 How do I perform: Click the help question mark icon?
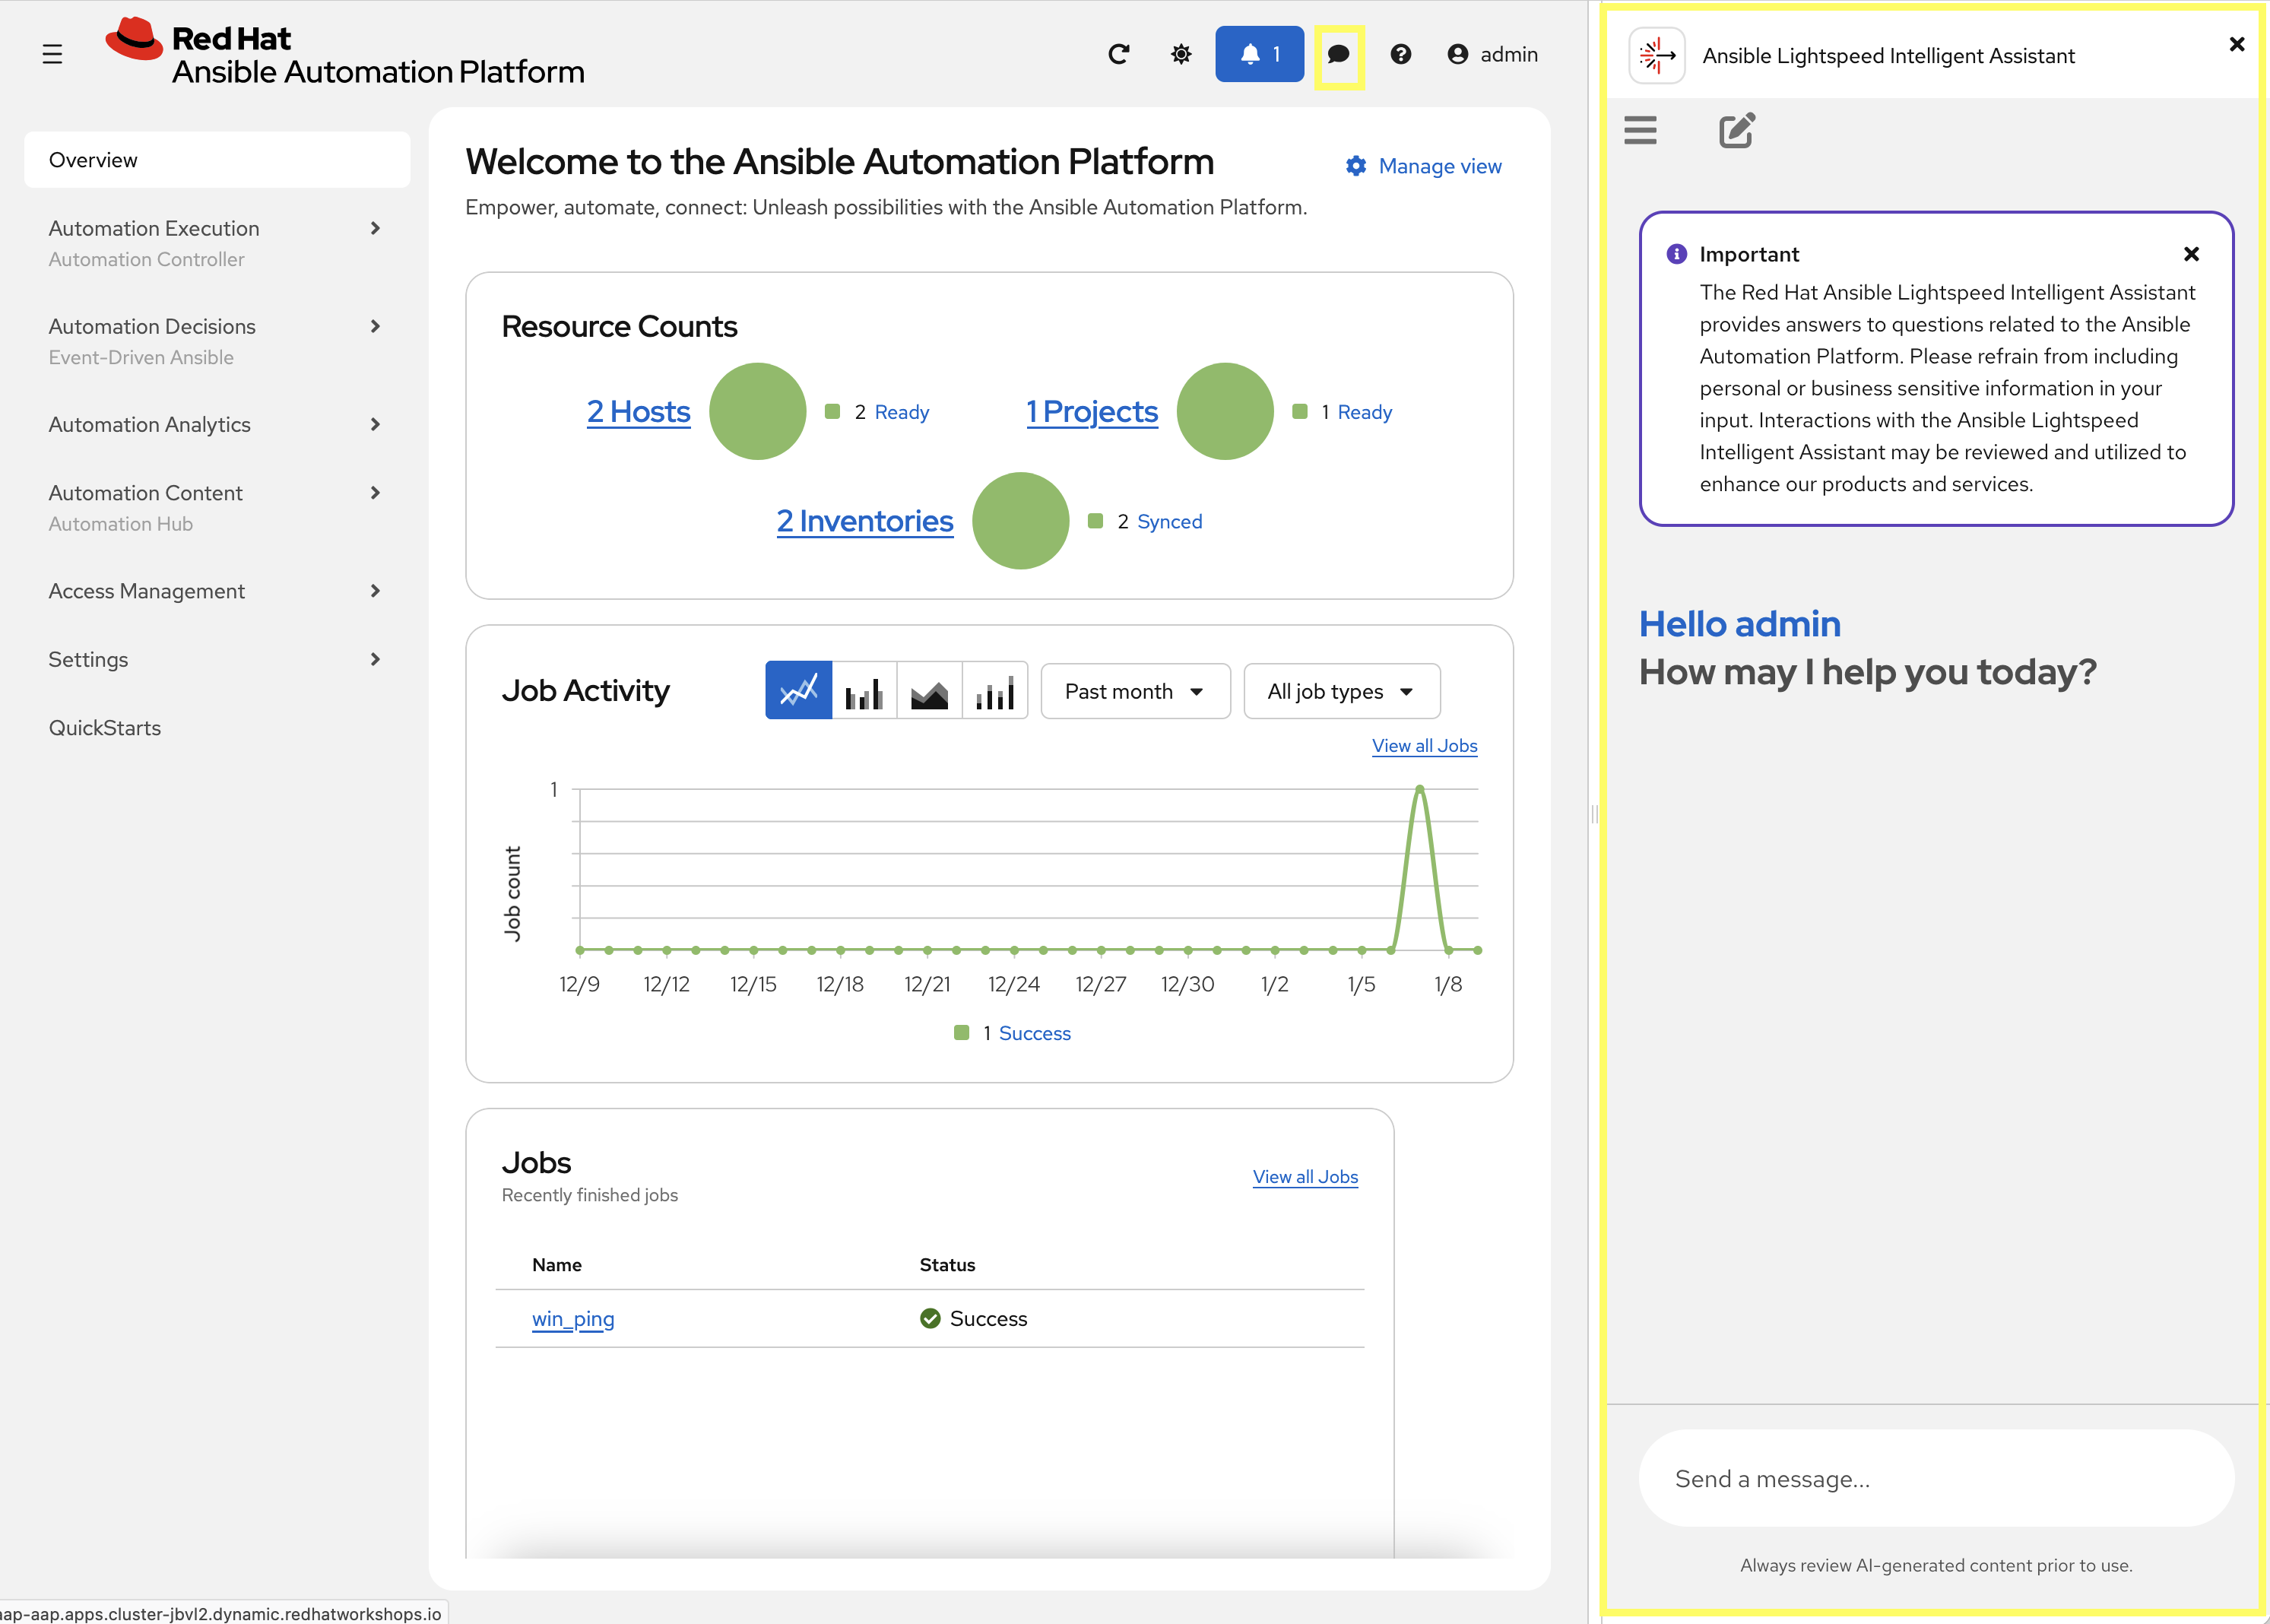1402,55
